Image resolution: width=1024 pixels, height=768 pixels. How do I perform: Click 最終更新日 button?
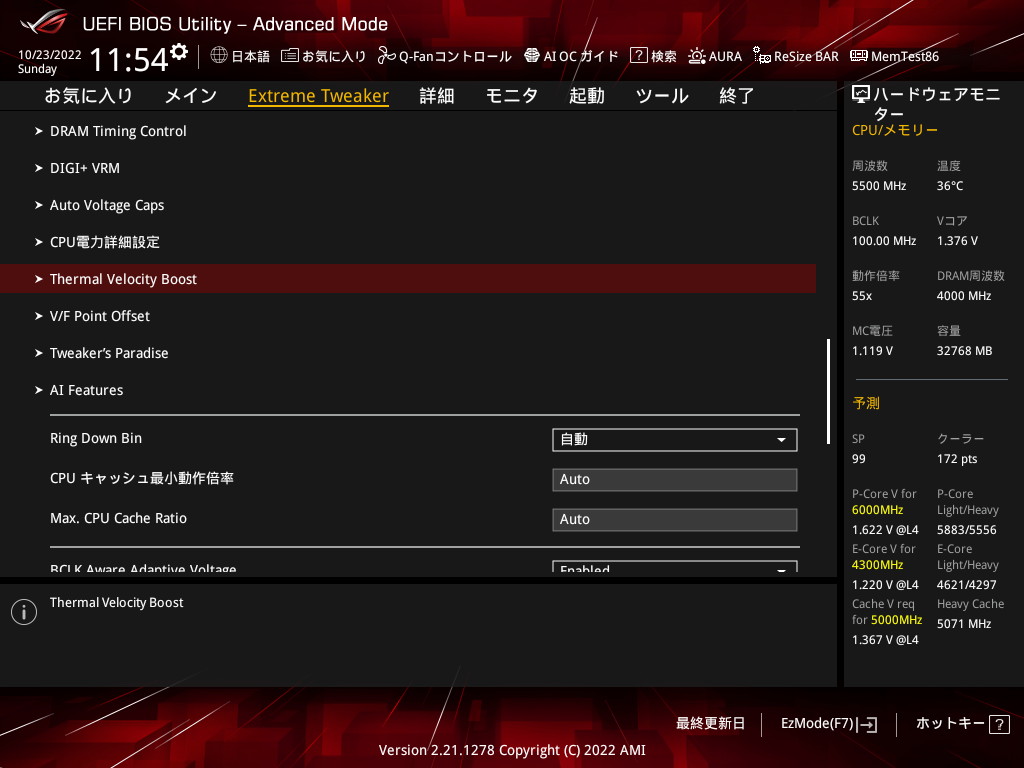pyautogui.click(x=710, y=724)
